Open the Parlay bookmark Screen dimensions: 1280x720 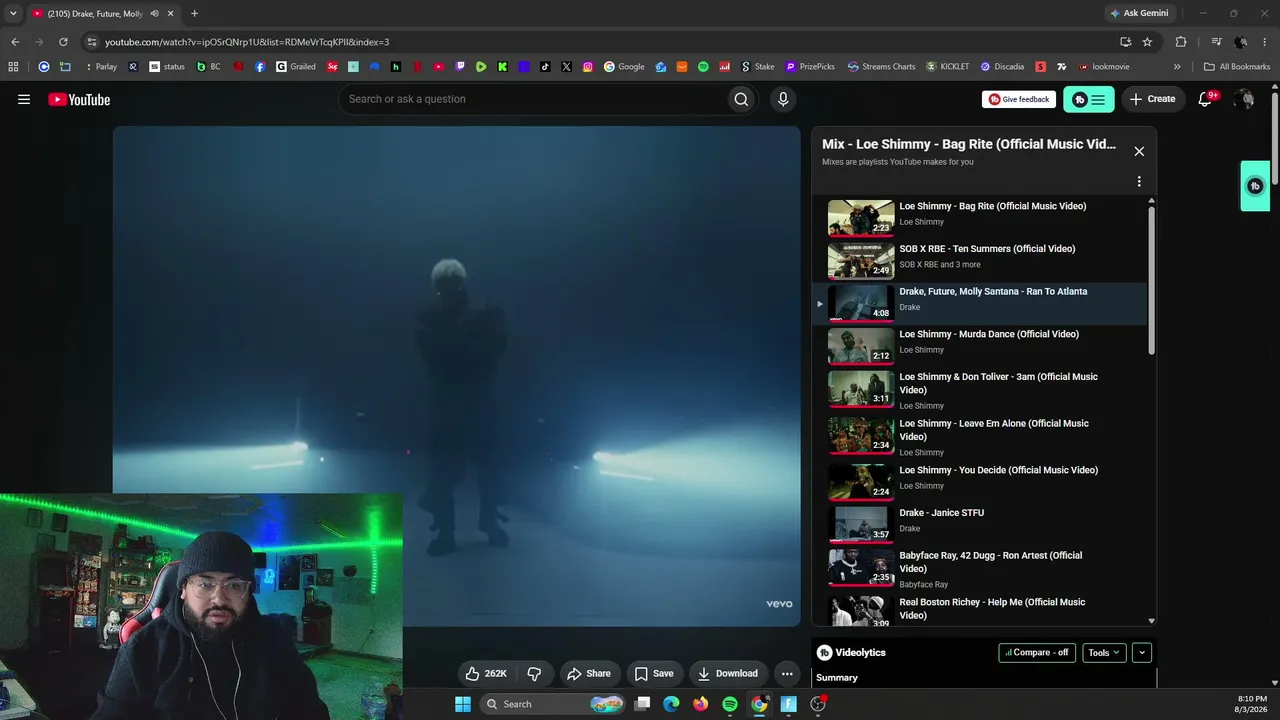pyautogui.click(x=100, y=67)
